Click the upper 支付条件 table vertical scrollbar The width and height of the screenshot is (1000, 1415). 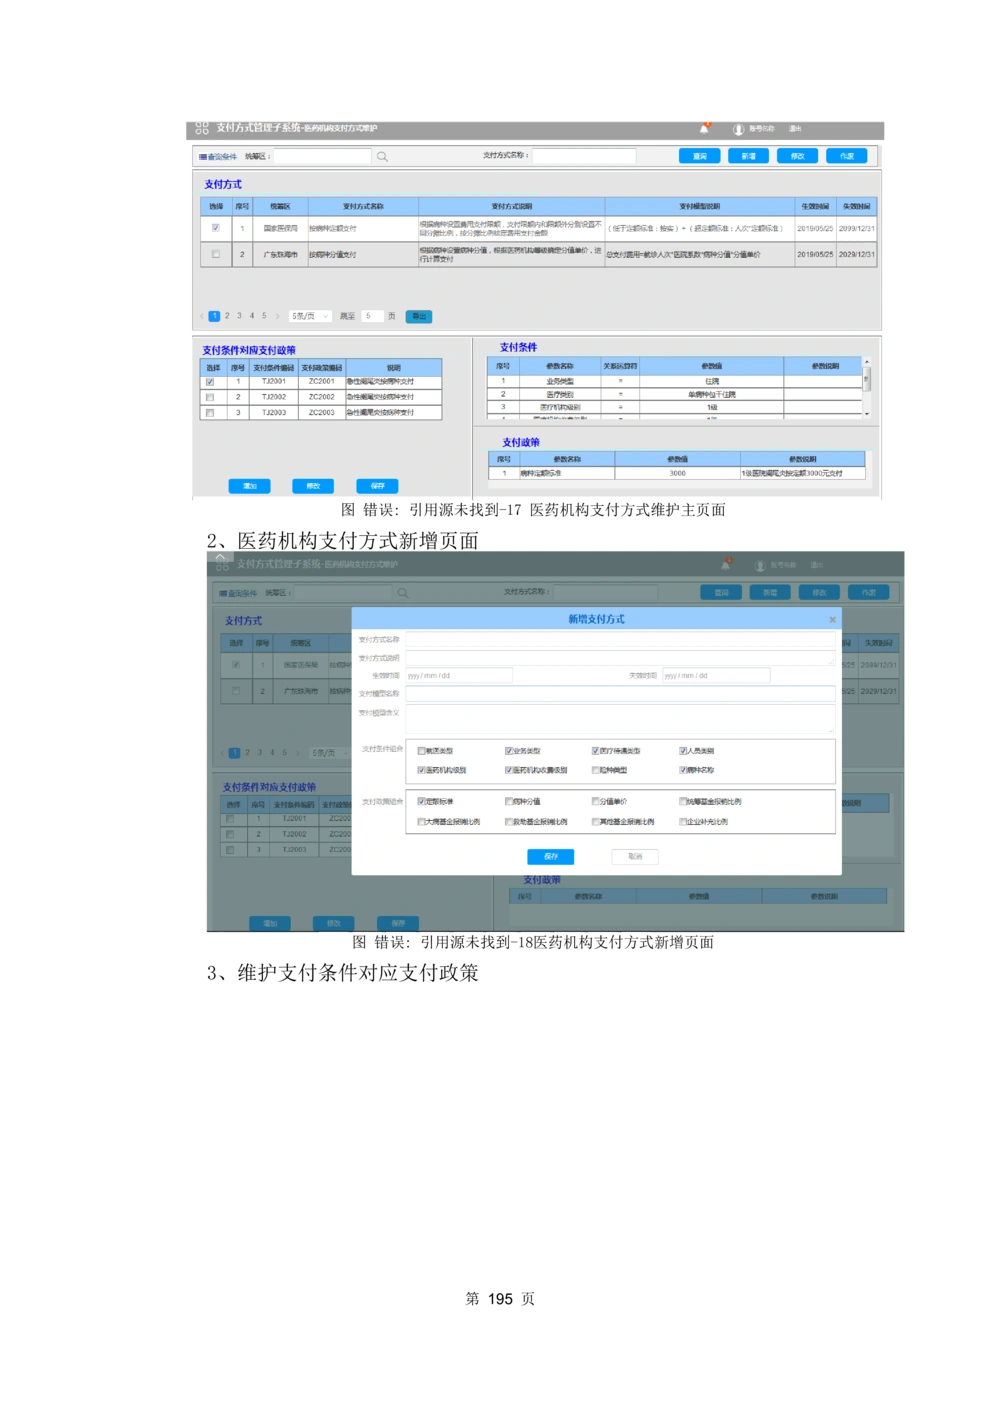(867, 380)
